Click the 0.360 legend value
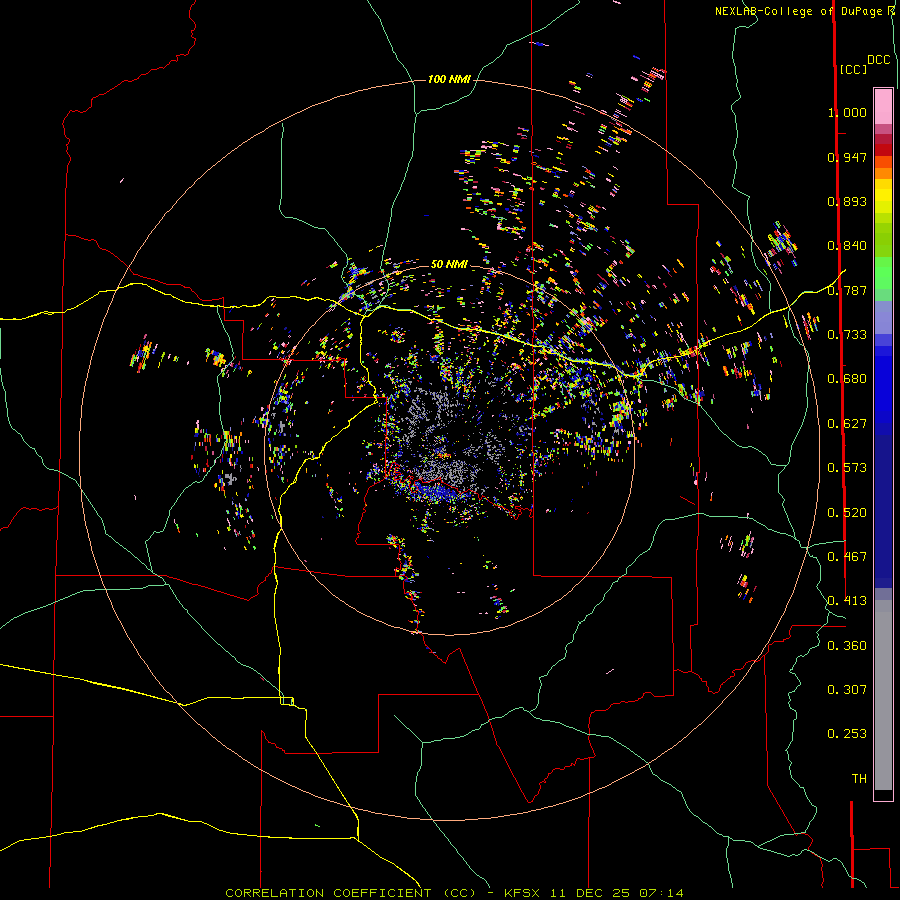This screenshot has width=900, height=900. tap(847, 646)
